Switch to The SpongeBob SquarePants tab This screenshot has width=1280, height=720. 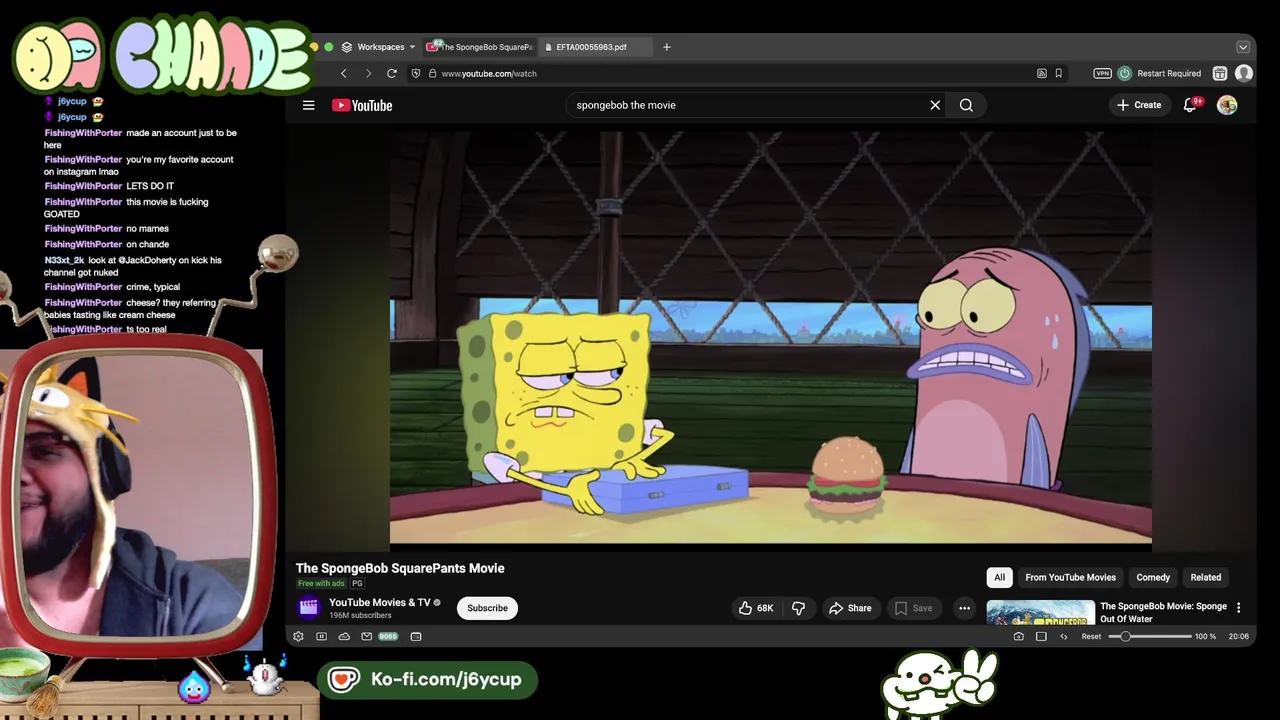[479, 47]
